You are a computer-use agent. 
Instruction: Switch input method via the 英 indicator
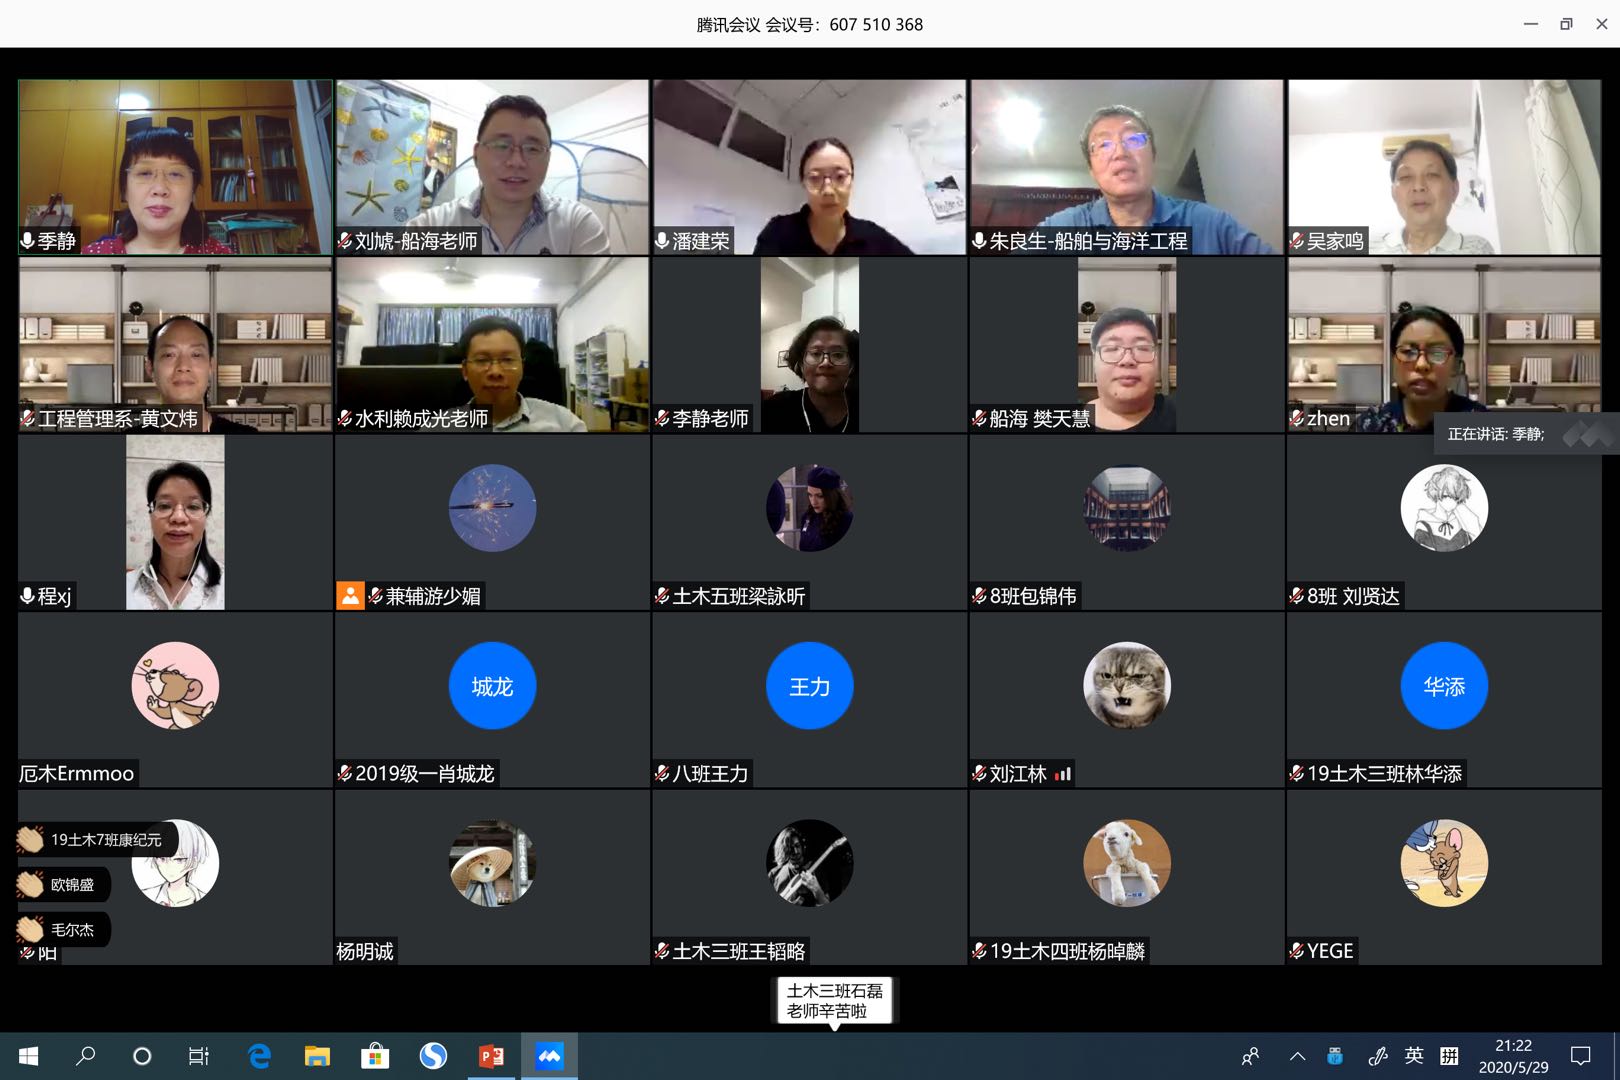pos(1413,1056)
